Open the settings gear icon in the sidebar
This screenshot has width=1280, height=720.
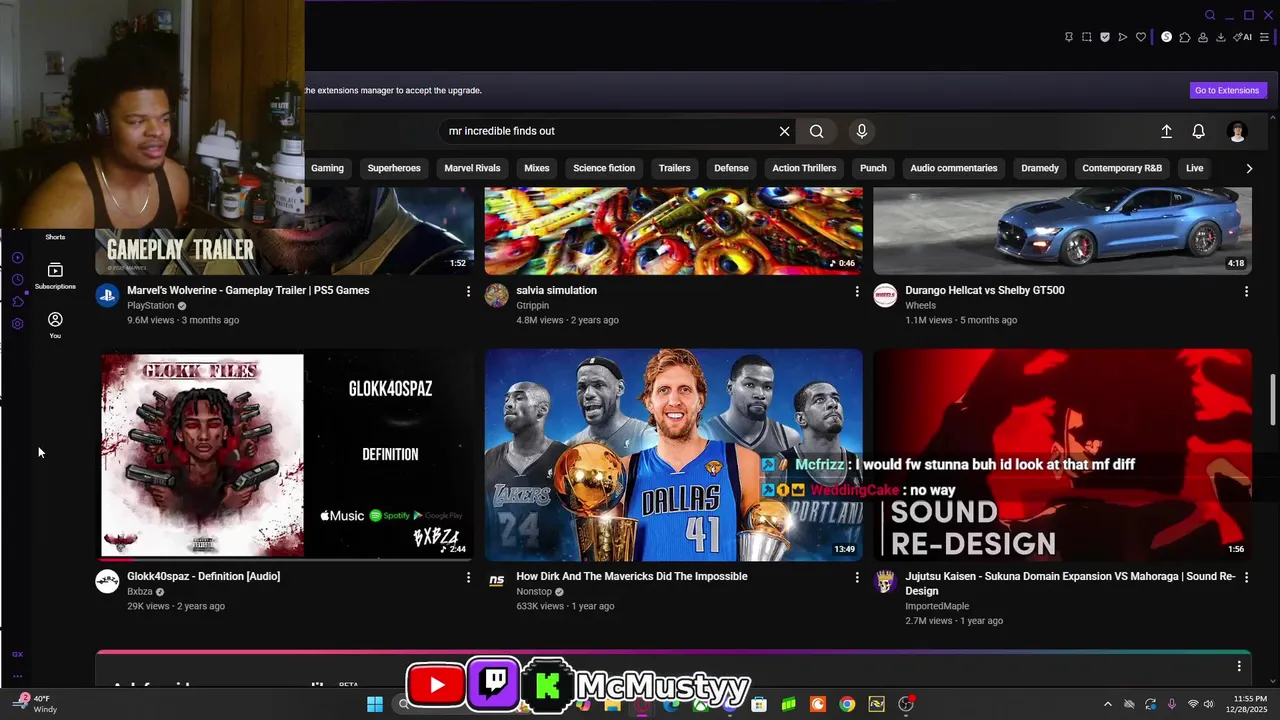click(17, 324)
